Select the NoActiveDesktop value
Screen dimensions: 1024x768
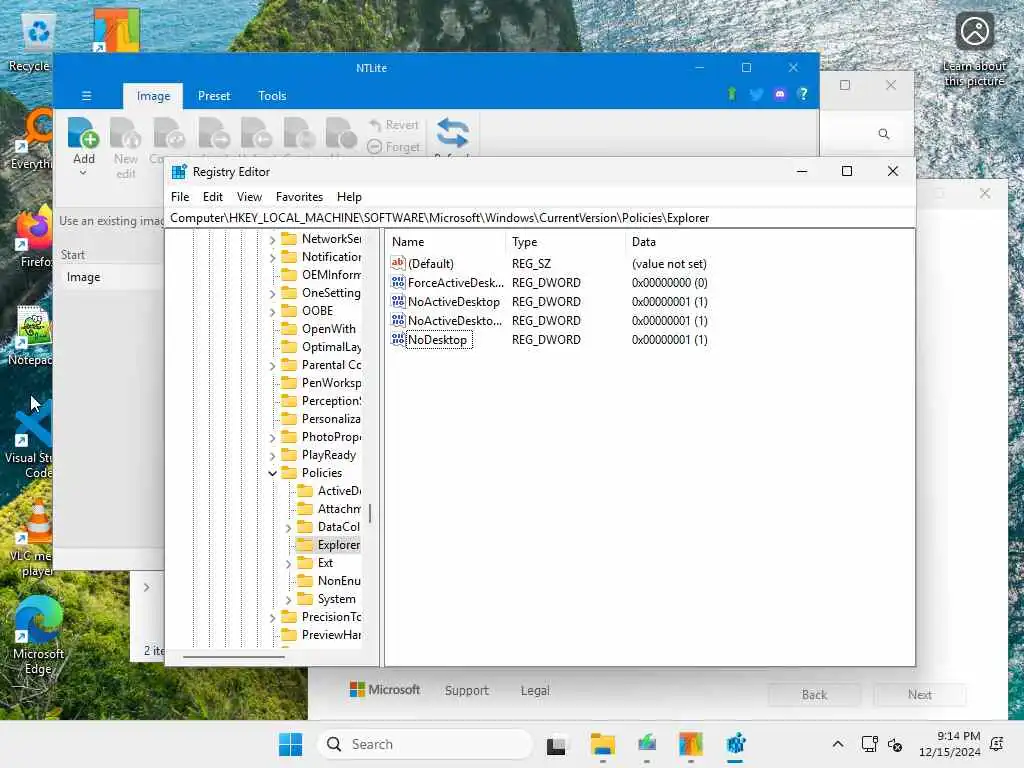453,302
